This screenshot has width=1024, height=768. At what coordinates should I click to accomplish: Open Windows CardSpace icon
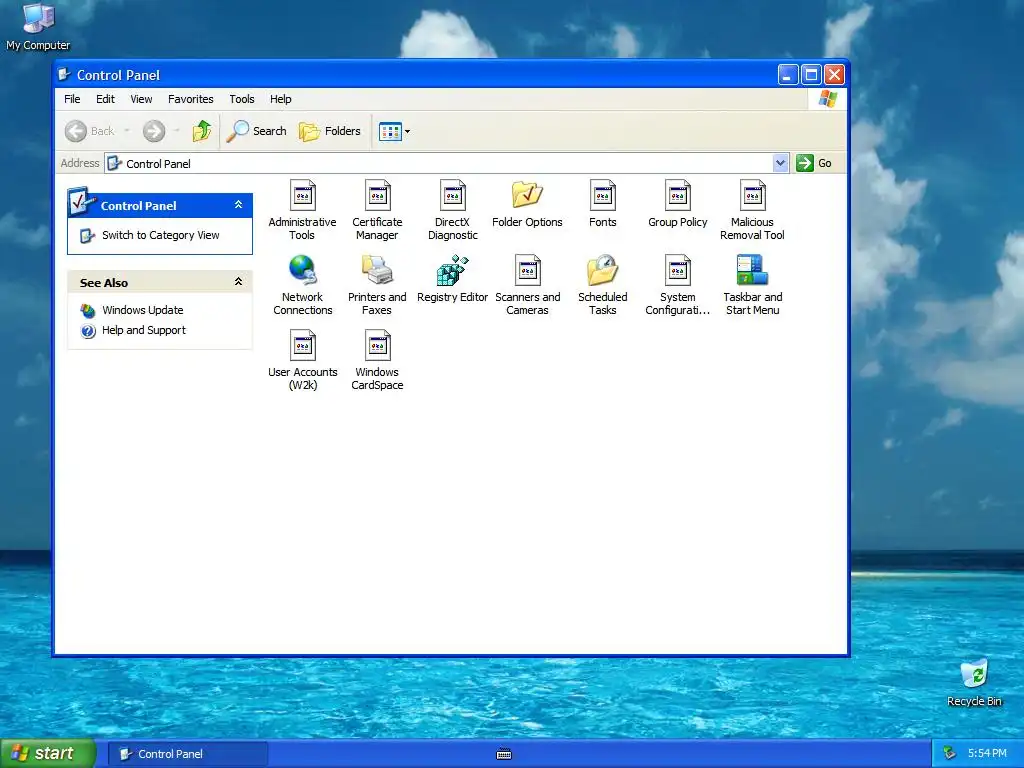pyautogui.click(x=377, y=360)
